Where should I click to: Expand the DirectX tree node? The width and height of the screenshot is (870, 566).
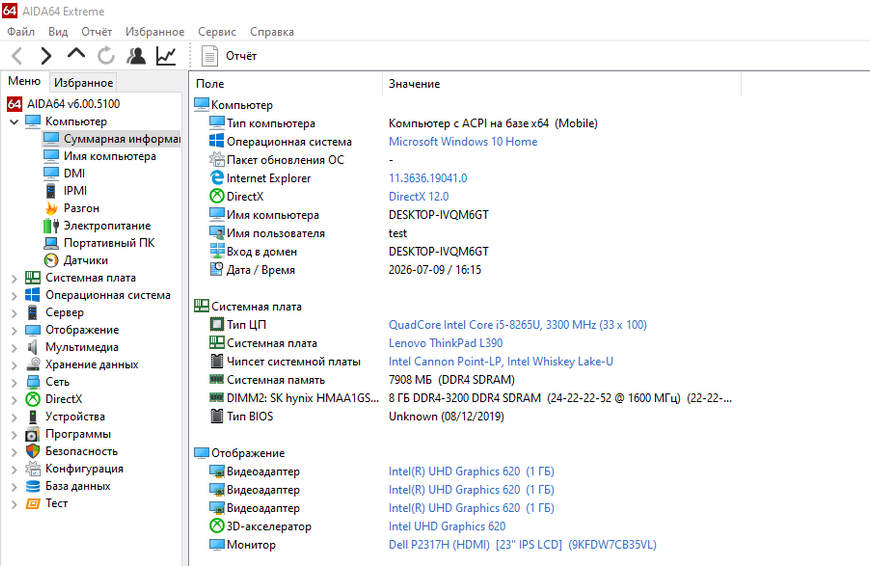point(14,400)
